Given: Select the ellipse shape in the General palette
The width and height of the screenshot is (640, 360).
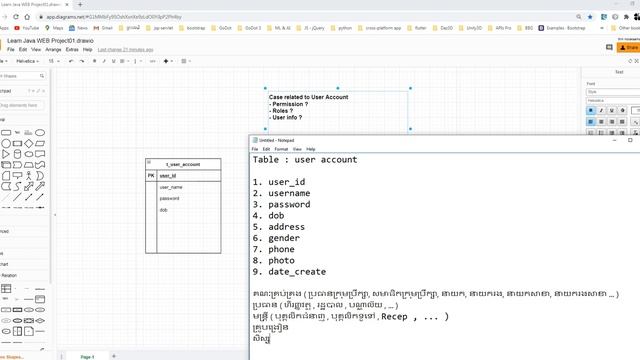Looking at the screenshot, I should point(40,133).
